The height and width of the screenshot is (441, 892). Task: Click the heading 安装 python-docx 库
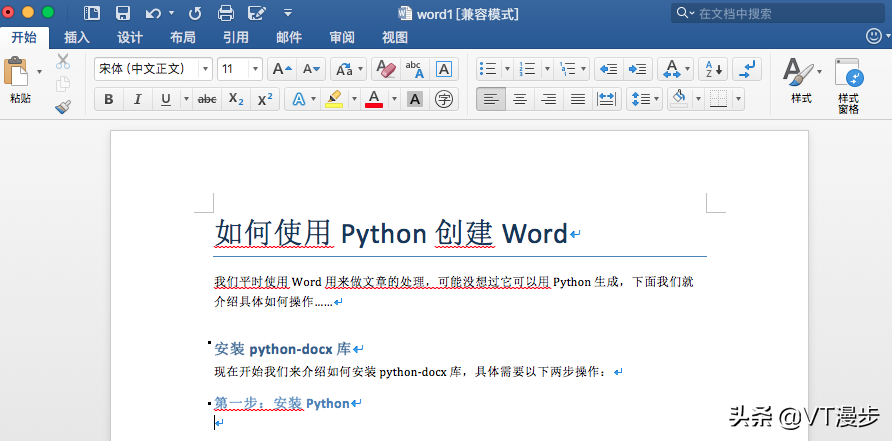(283, 349)
